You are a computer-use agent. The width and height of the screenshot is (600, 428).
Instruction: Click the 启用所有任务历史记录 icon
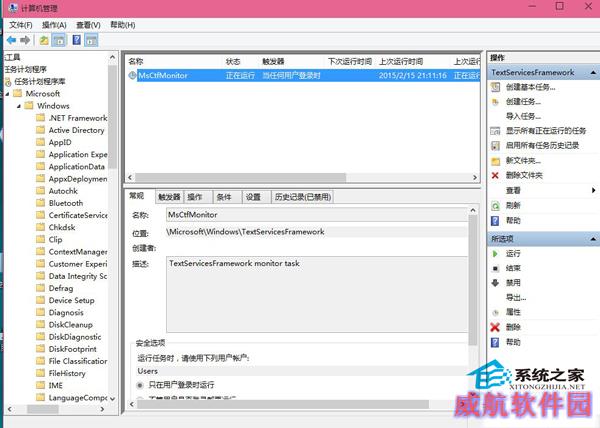coord(495,146)
